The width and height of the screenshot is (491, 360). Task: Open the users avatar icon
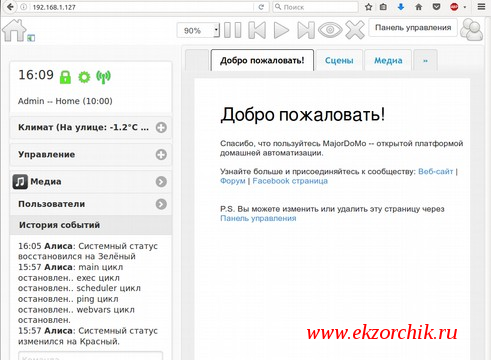click(x=471, y=30)
